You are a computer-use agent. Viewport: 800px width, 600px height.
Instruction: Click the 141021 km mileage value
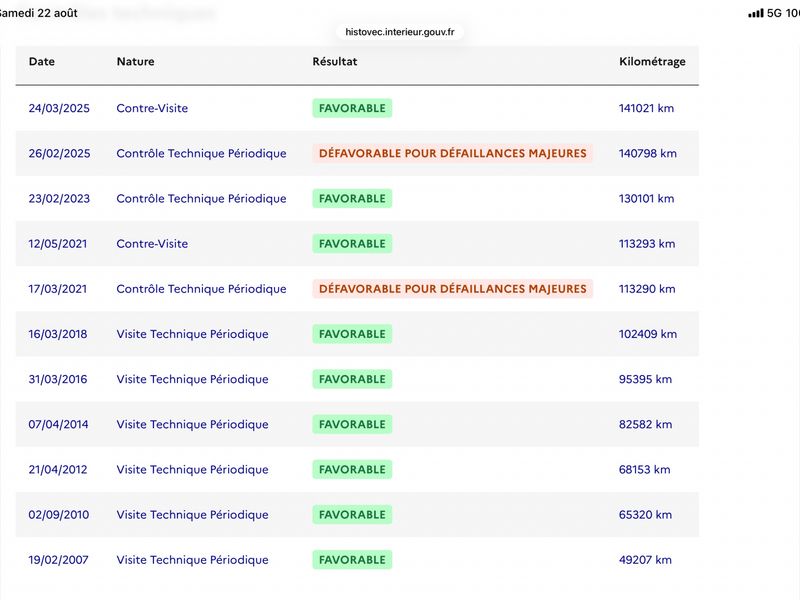pos(646,108)
